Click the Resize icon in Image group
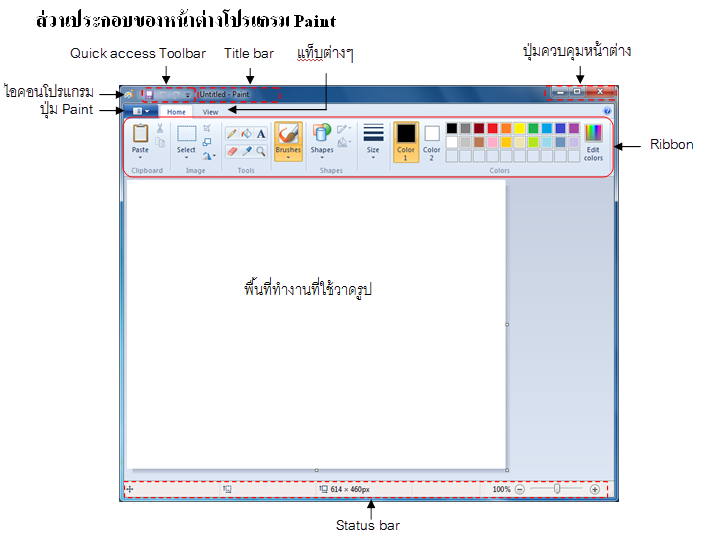This screenshot has height=534, width=706. [x=207, y=142]
